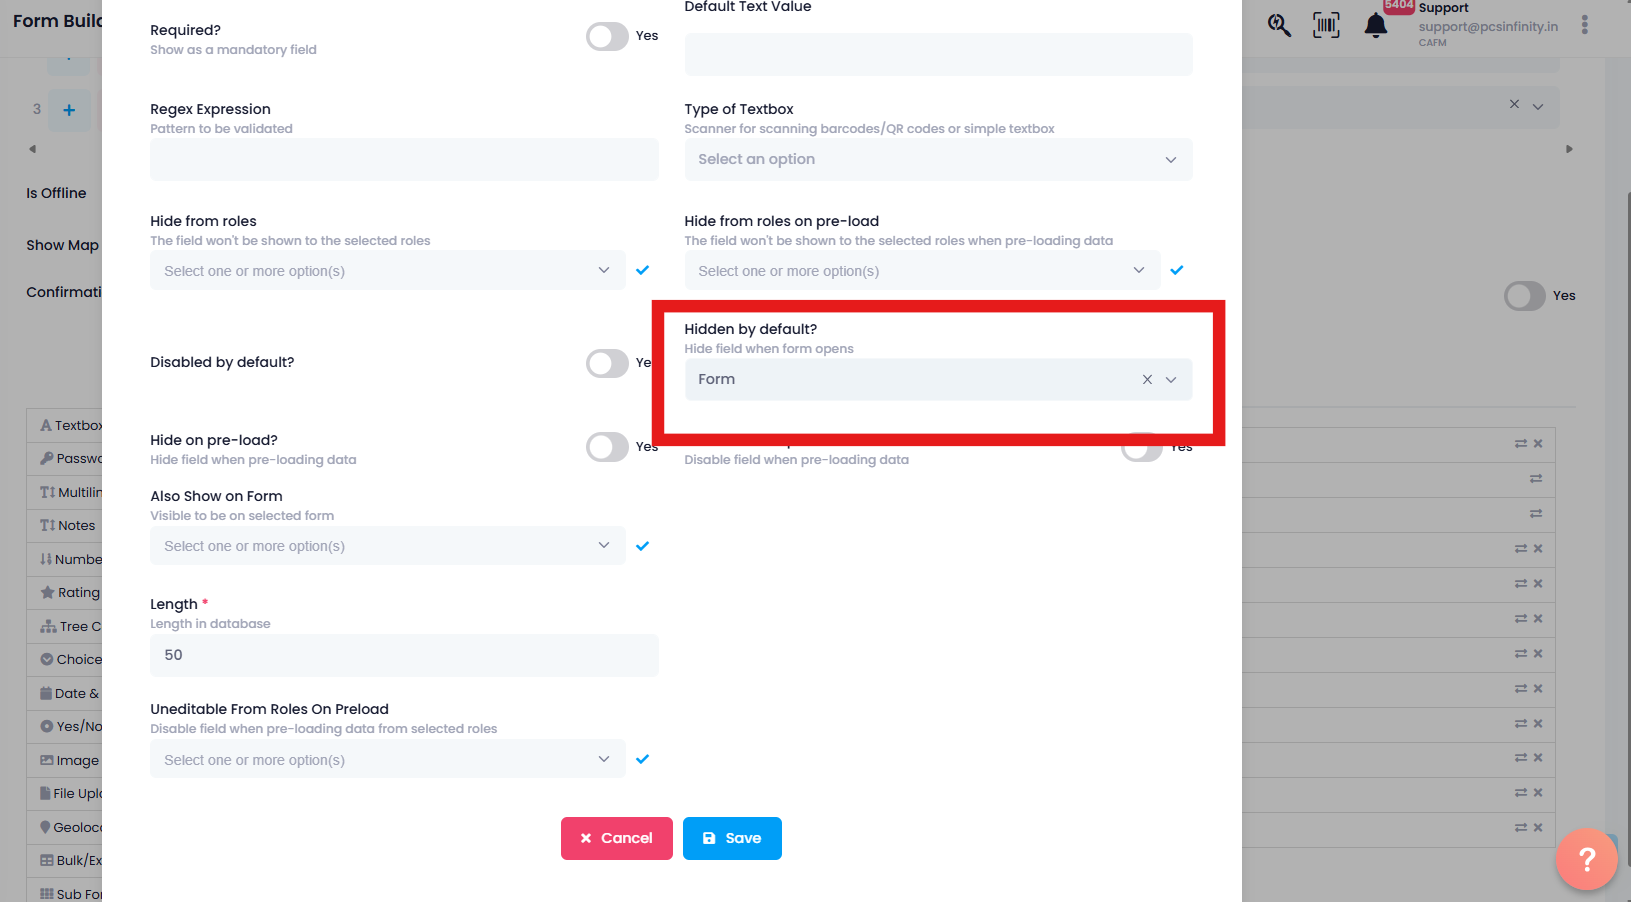This screenshot has width=1631, height=902.
Task: Click the orange help question mark button
Action: pyautogui.click(x=1586, y=858)
